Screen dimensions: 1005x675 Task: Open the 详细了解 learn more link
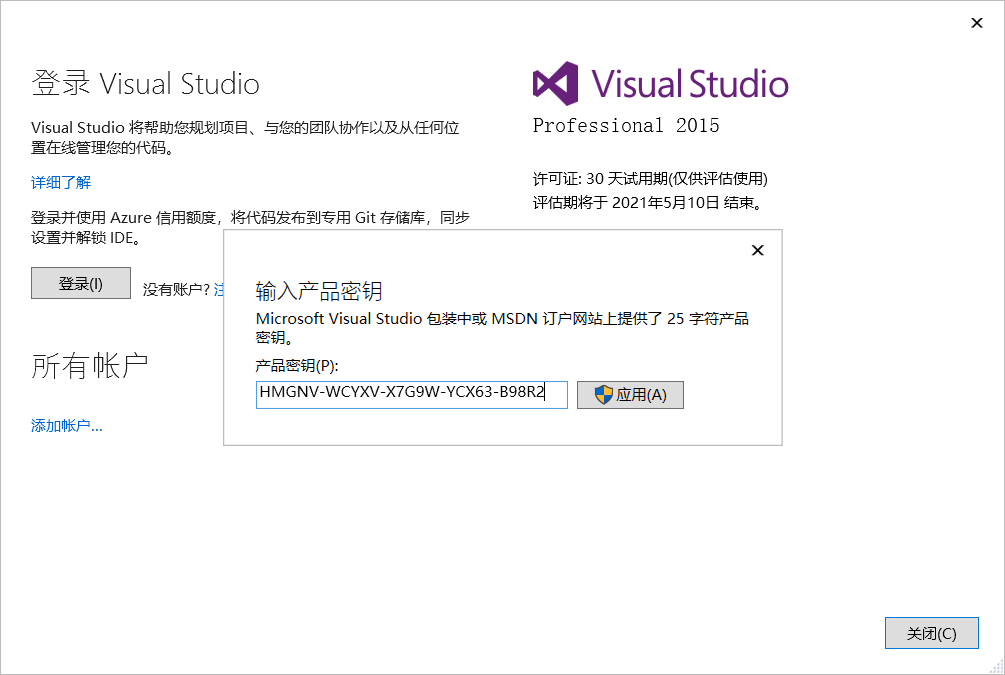click(x=61, y=183)
